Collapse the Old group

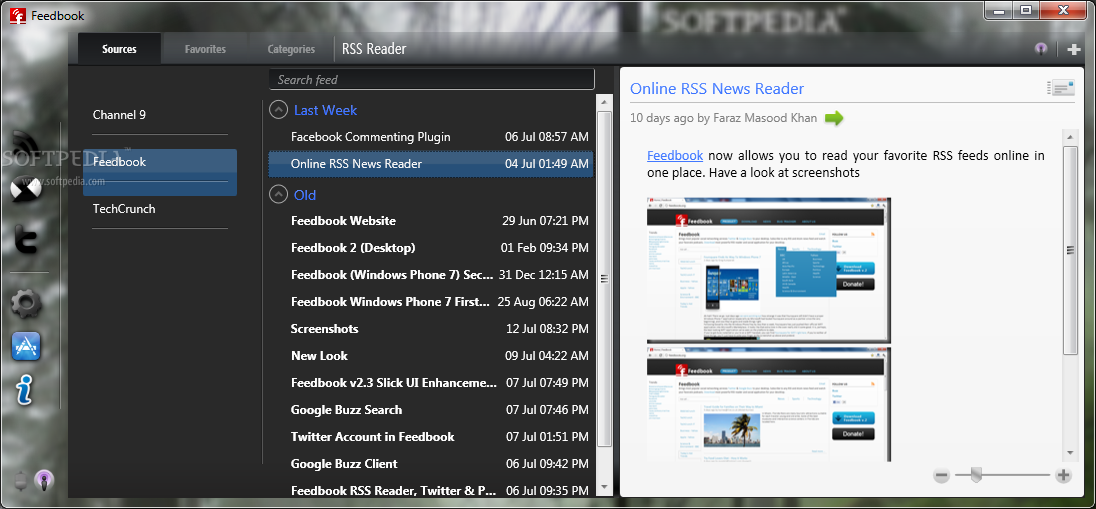(278, 194)
